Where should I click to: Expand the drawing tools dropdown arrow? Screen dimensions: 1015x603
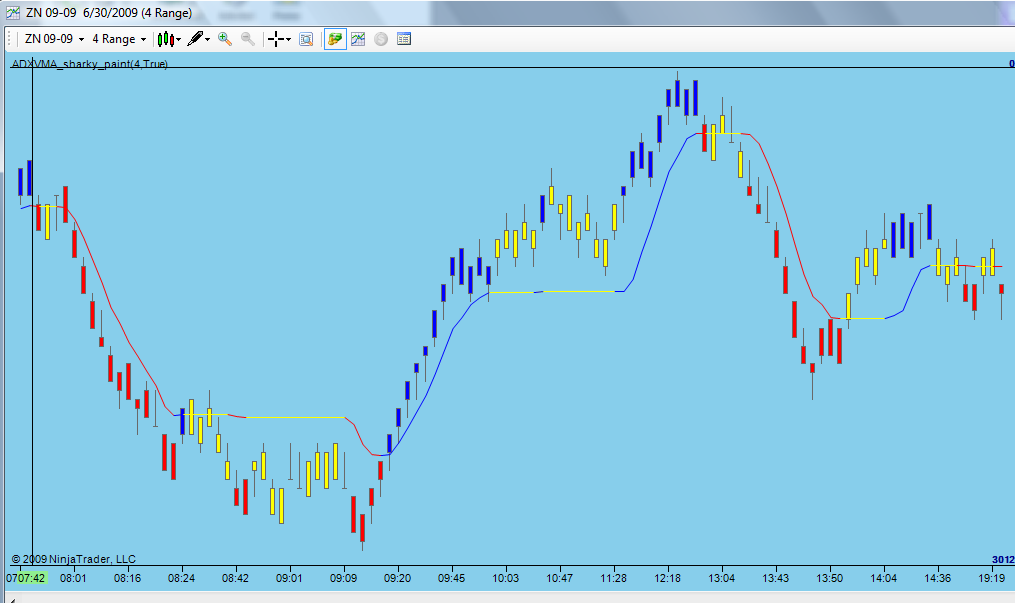tap(207, 39)
